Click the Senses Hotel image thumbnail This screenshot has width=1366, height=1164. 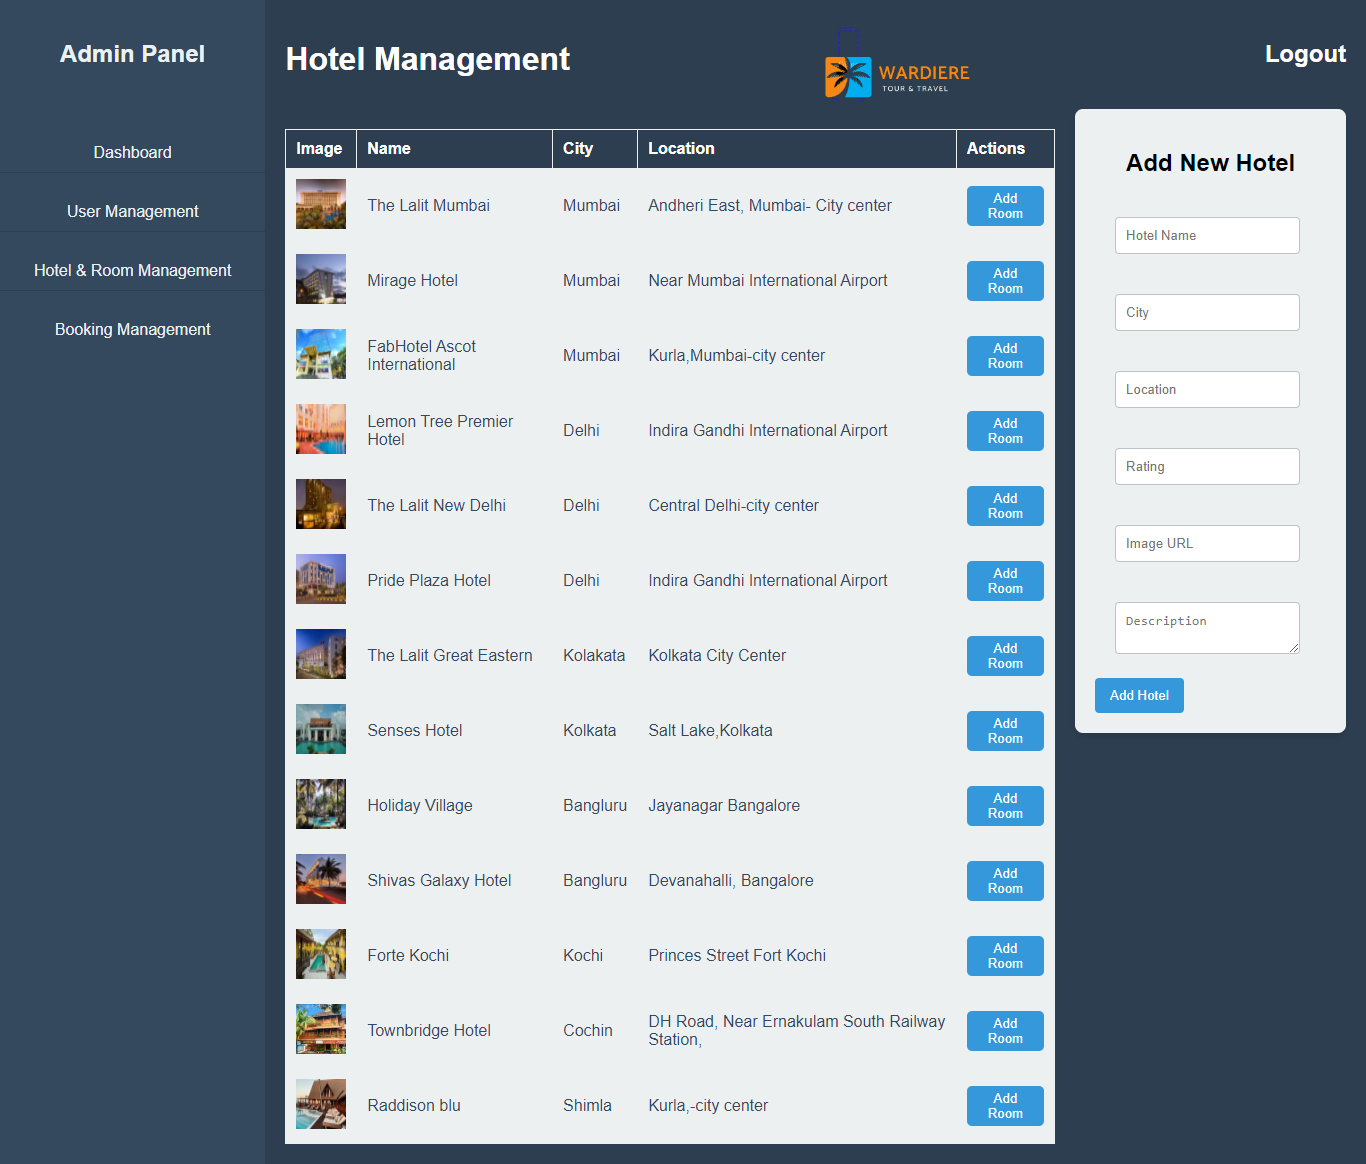pyautogui.click(x=320, y=730)
